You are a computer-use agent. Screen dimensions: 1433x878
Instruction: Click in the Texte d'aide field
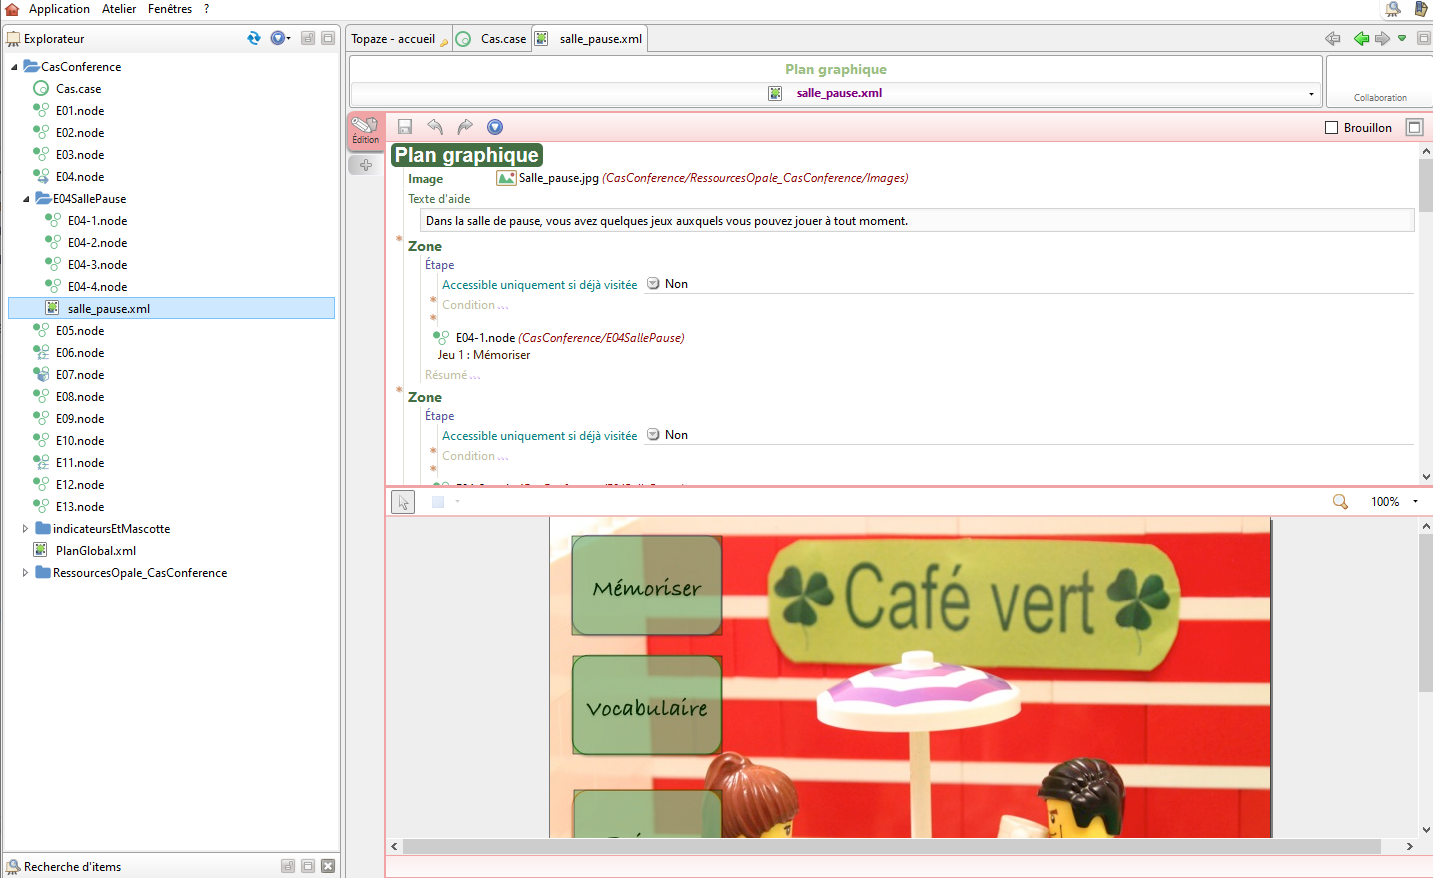coord(917,221)
